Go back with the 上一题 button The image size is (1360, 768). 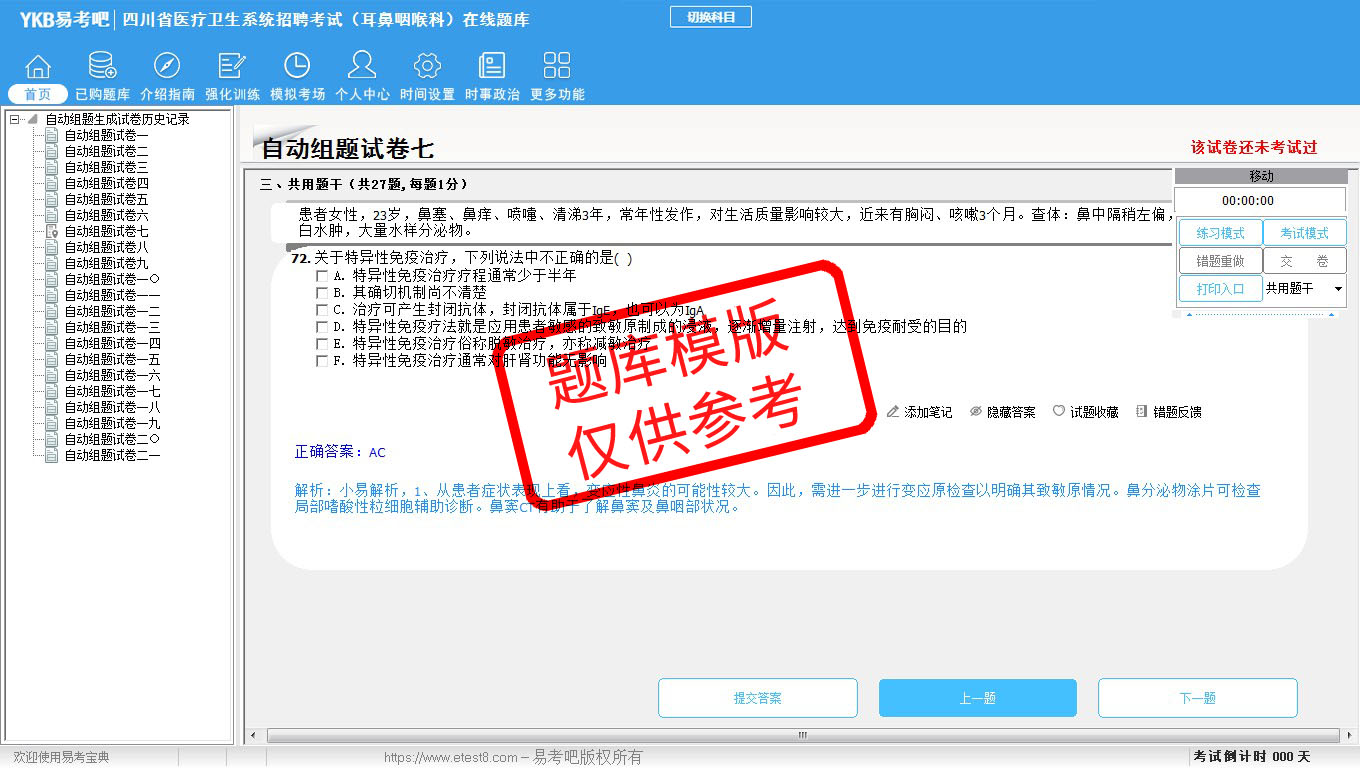tap(977, 698)
